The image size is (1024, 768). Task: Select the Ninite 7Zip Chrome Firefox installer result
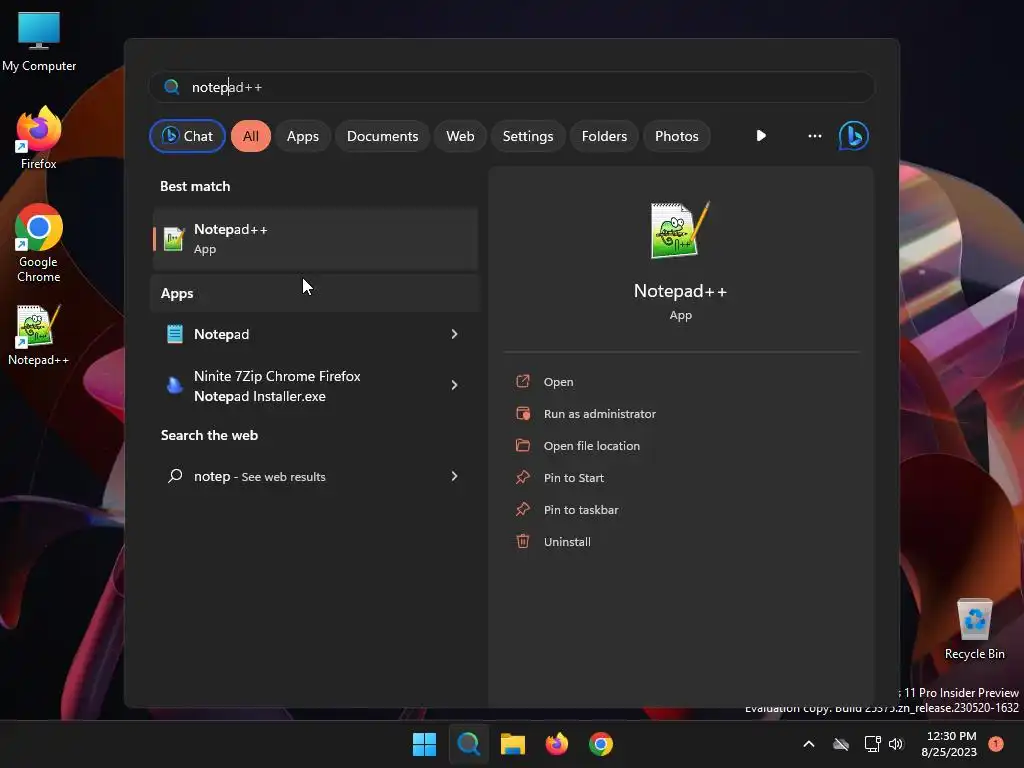tap(315, 385)
